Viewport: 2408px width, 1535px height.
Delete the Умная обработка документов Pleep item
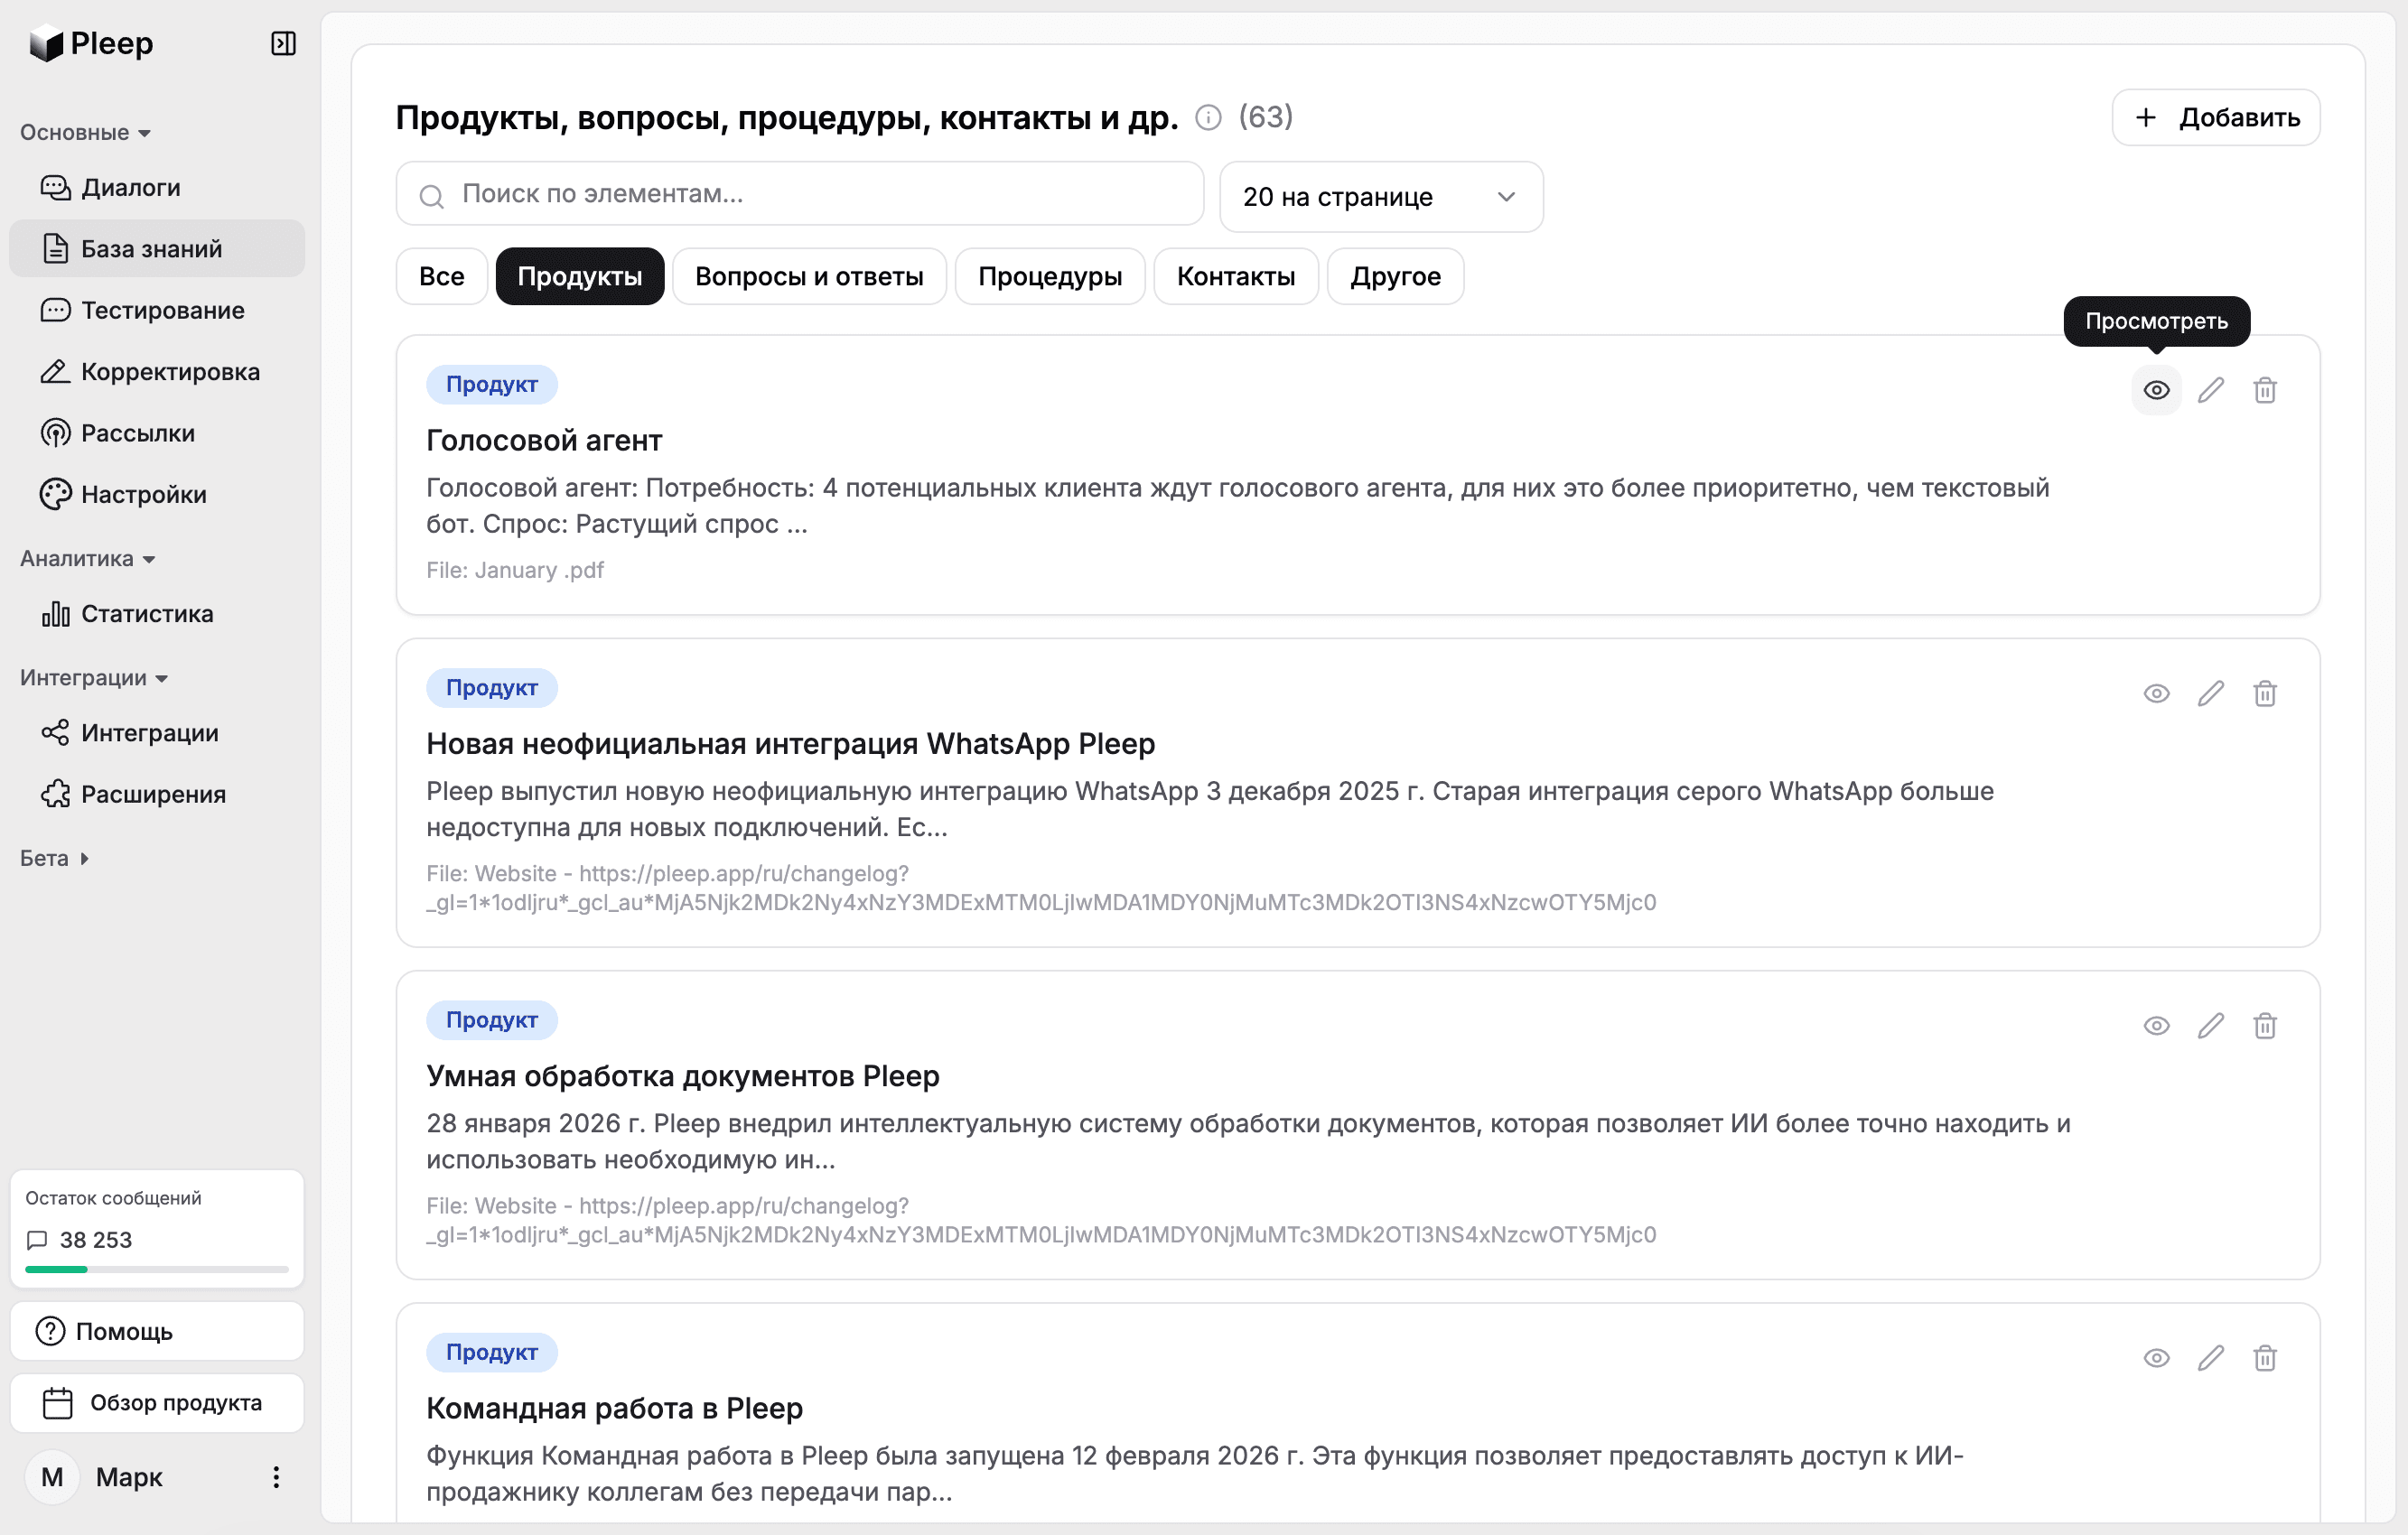point(2265,1025)
